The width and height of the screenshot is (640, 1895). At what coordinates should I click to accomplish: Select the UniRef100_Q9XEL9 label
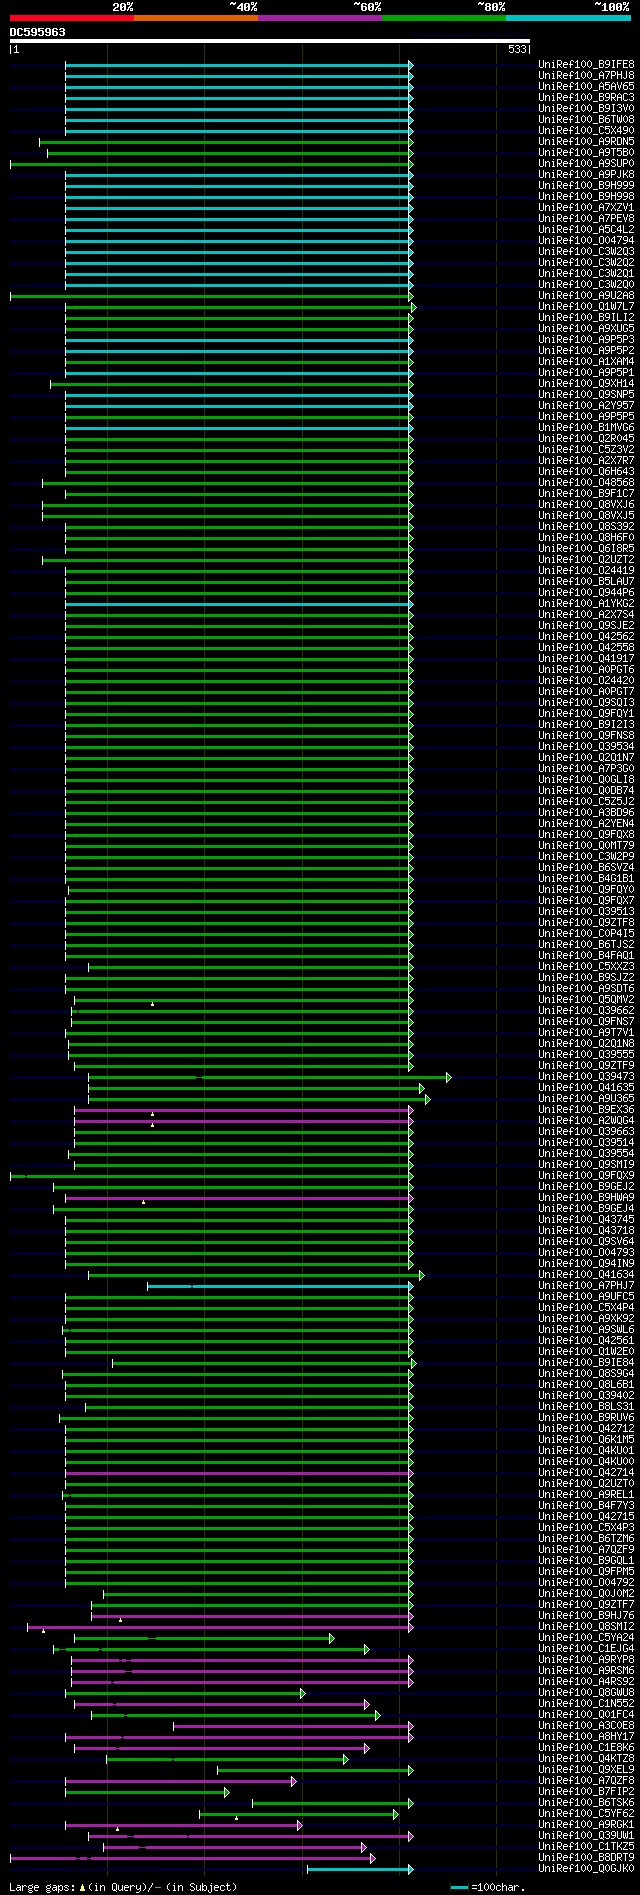[586, 1769]
